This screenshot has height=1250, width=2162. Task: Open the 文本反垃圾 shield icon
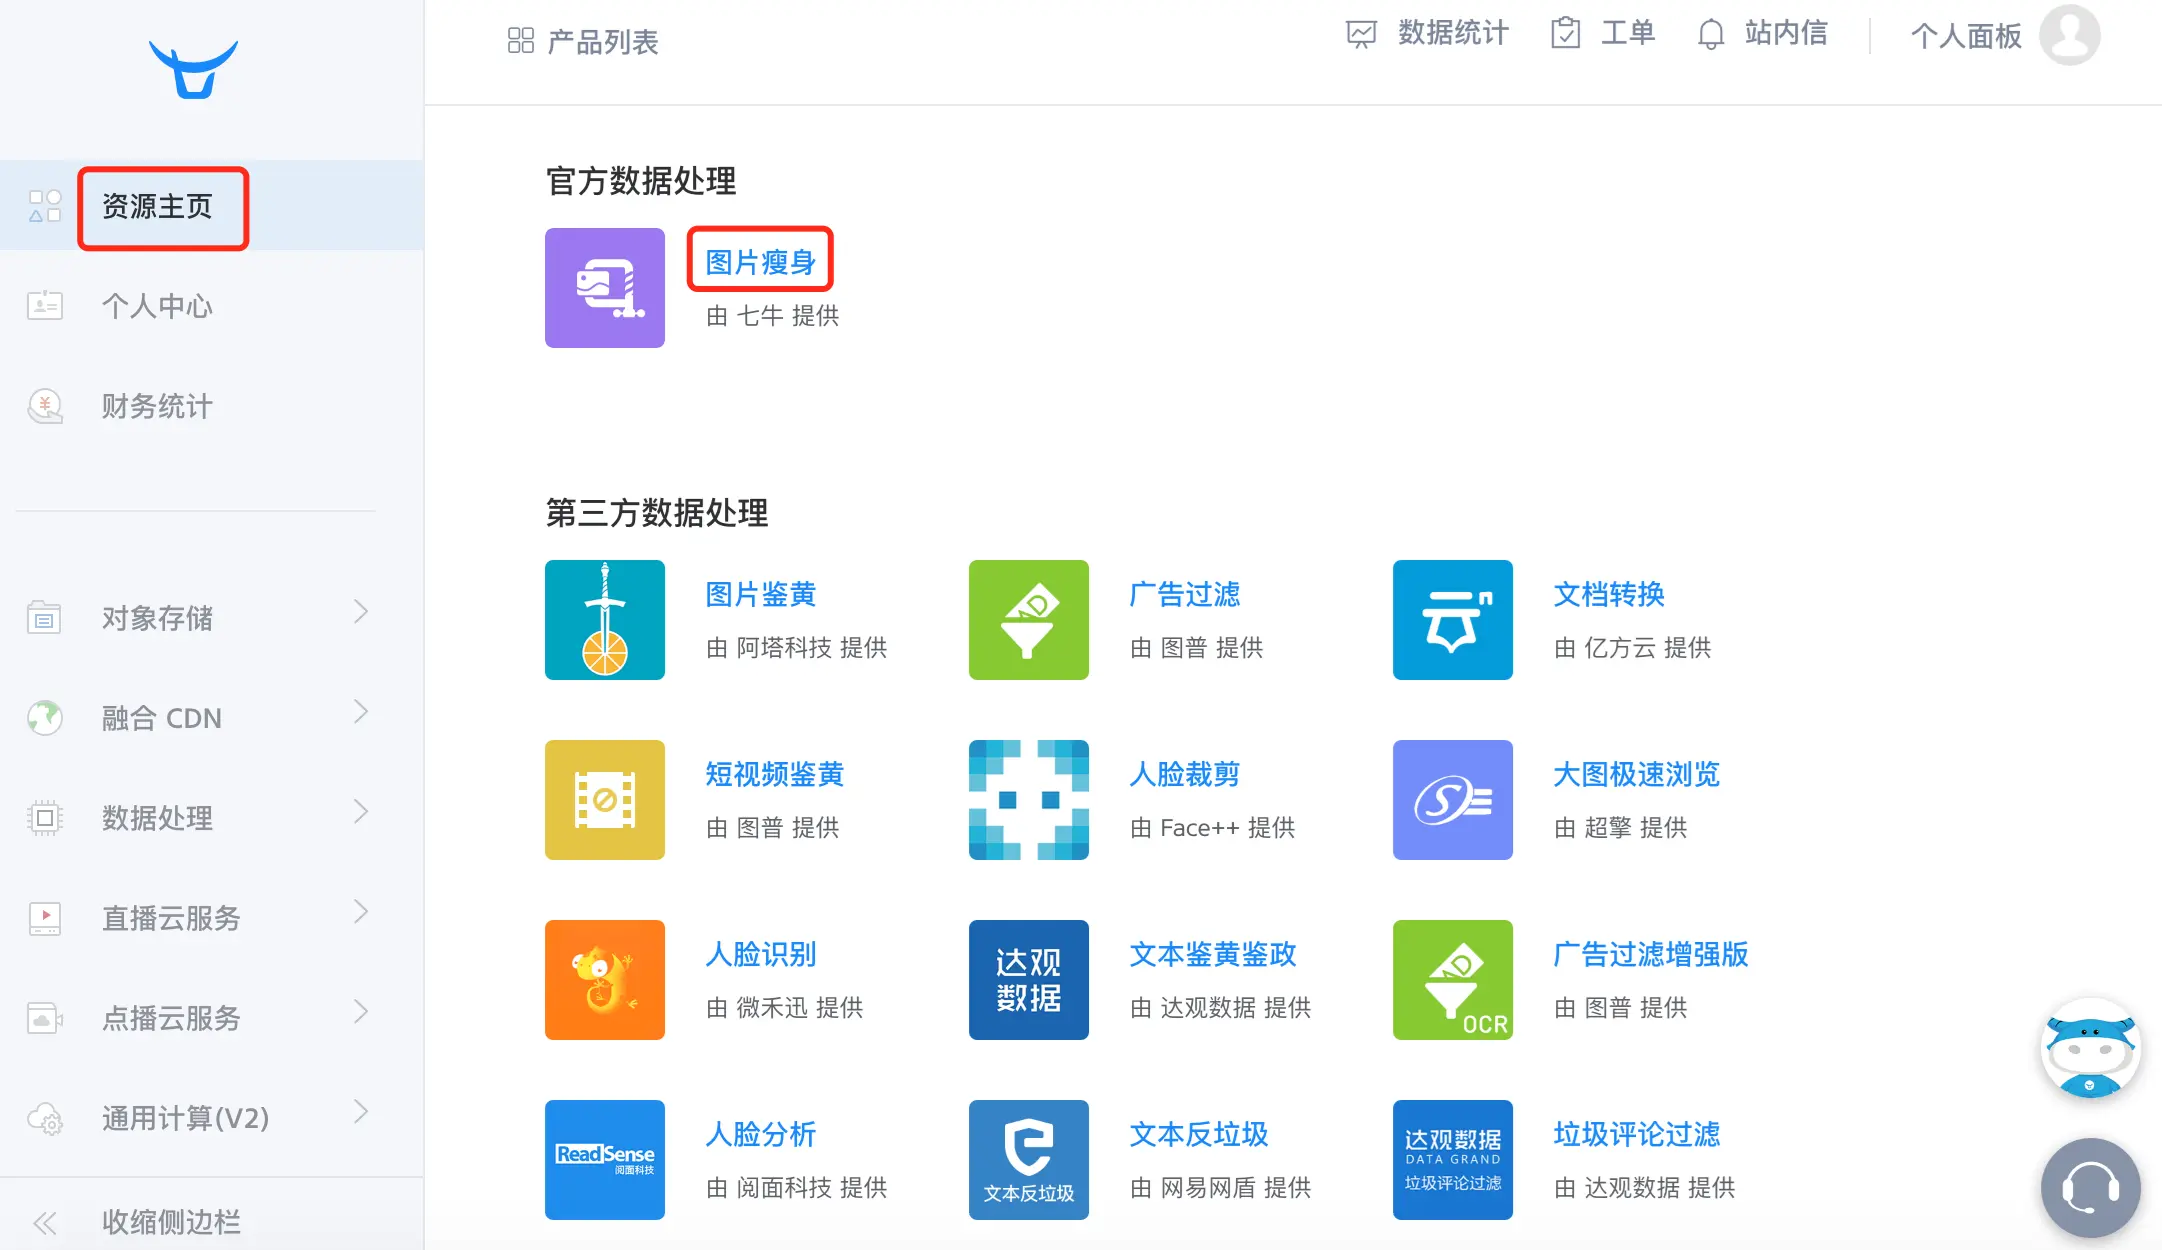pyautogui.click(x=1029, y=1160)
